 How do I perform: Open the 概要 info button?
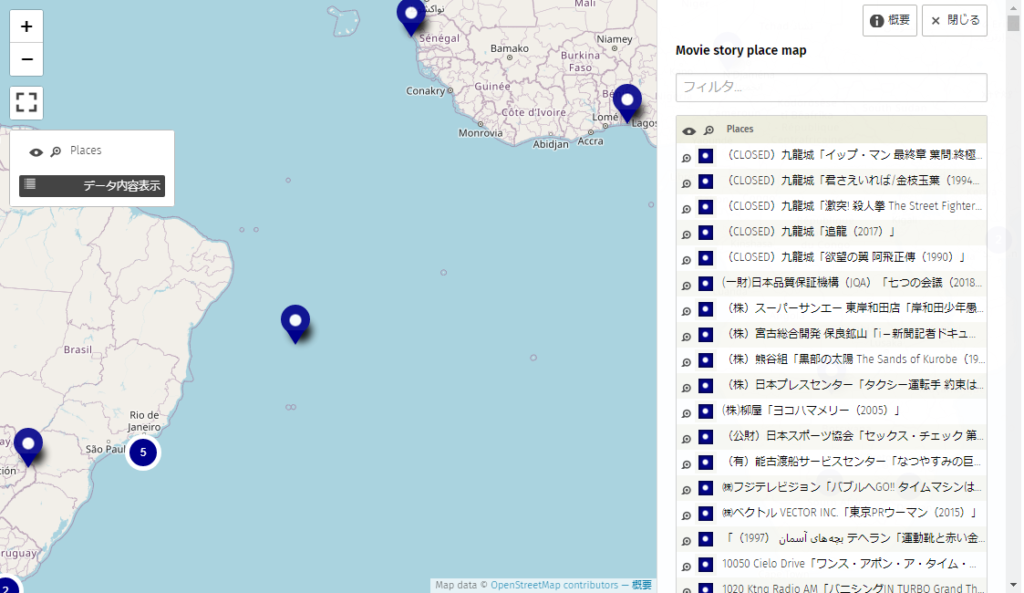(889, 20)
